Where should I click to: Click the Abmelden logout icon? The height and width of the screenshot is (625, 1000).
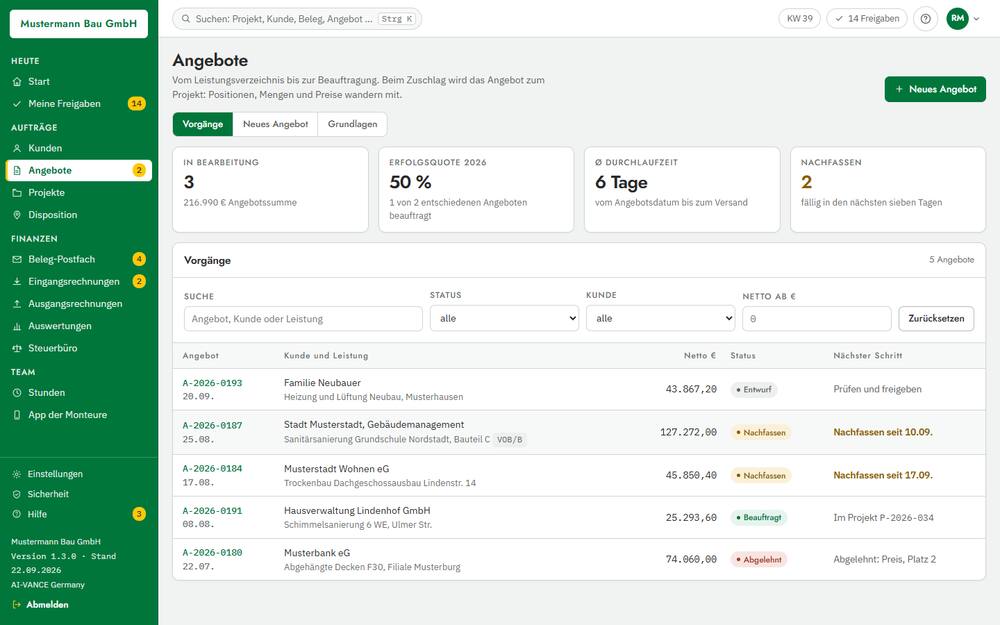[17, 605]
